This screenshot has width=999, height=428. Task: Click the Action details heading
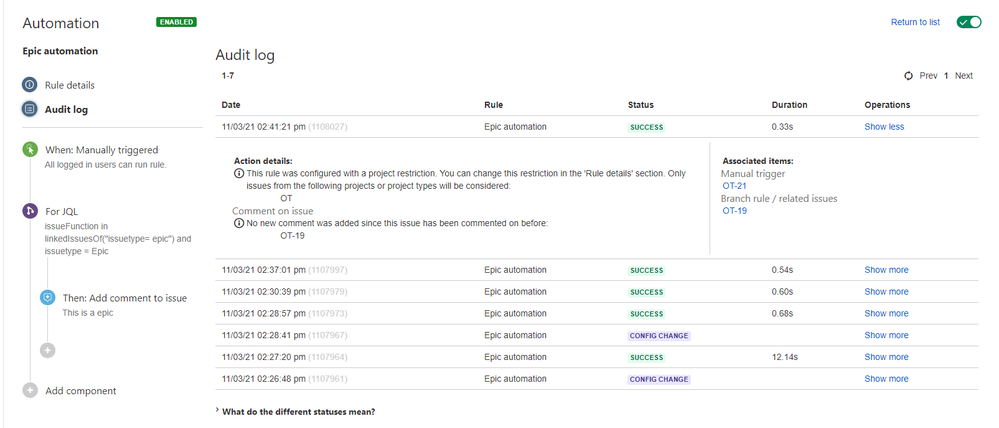pyautogui.click(x=263, y=162)
